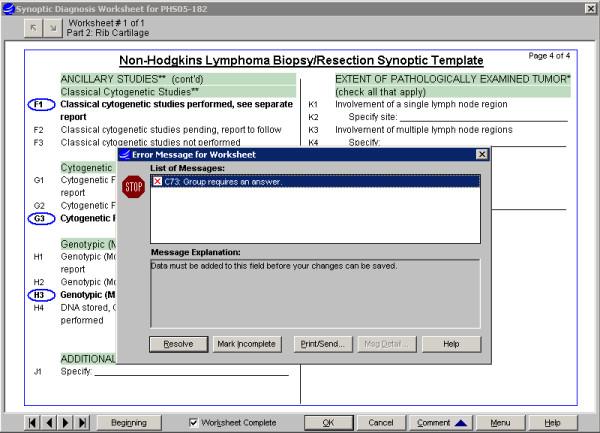The width and height of the screenshot is (600, 433).
Task: Click the Print/Send button
Action: (321, 344)
